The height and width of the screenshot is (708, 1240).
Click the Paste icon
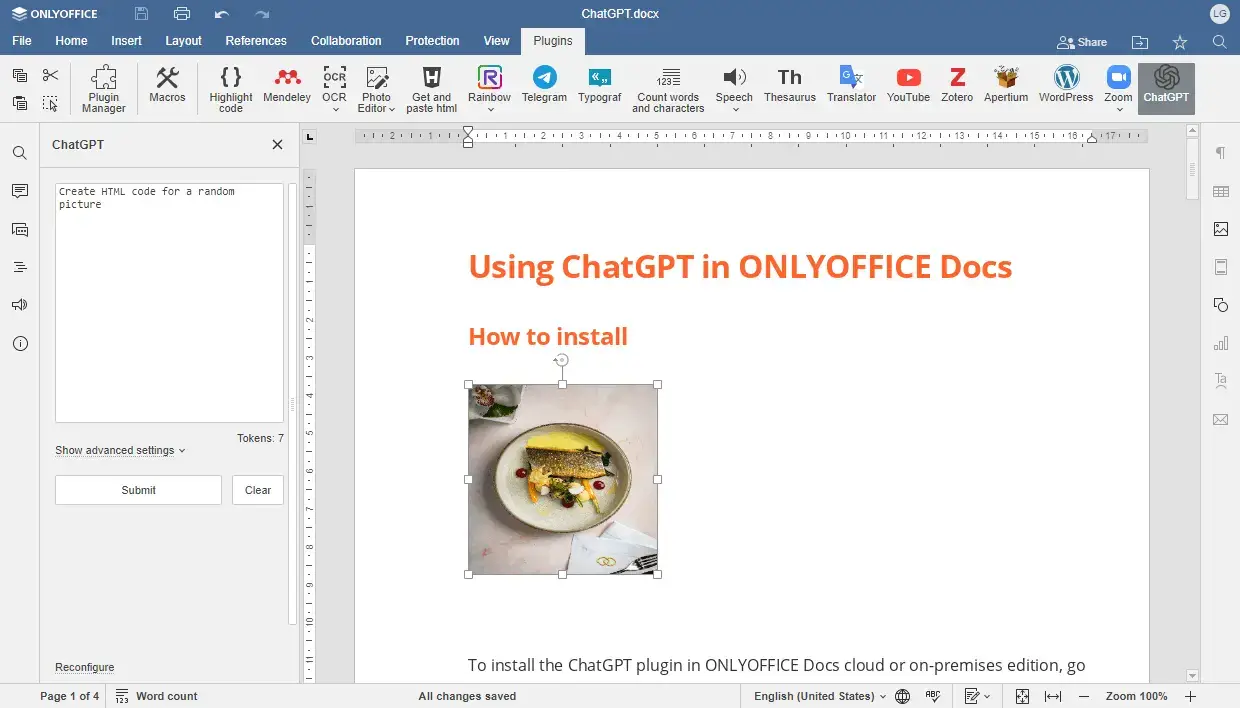20,103
